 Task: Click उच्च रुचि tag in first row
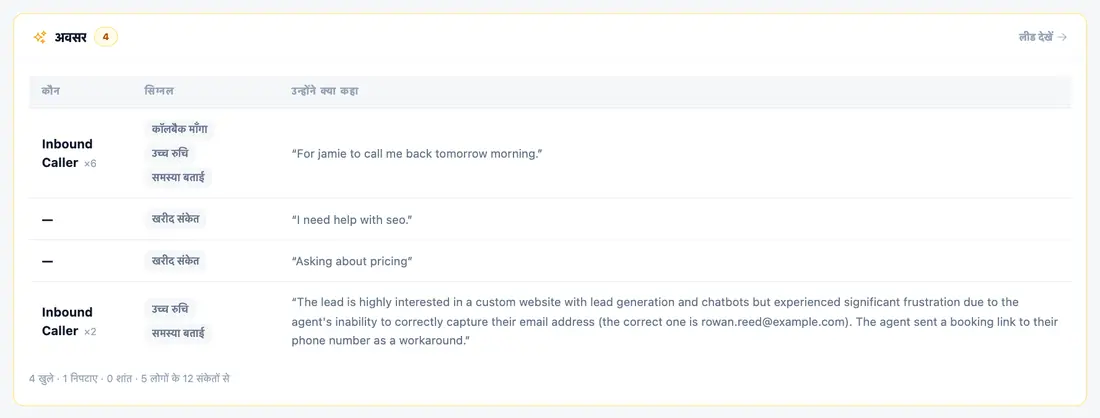(x=170, y=153)
